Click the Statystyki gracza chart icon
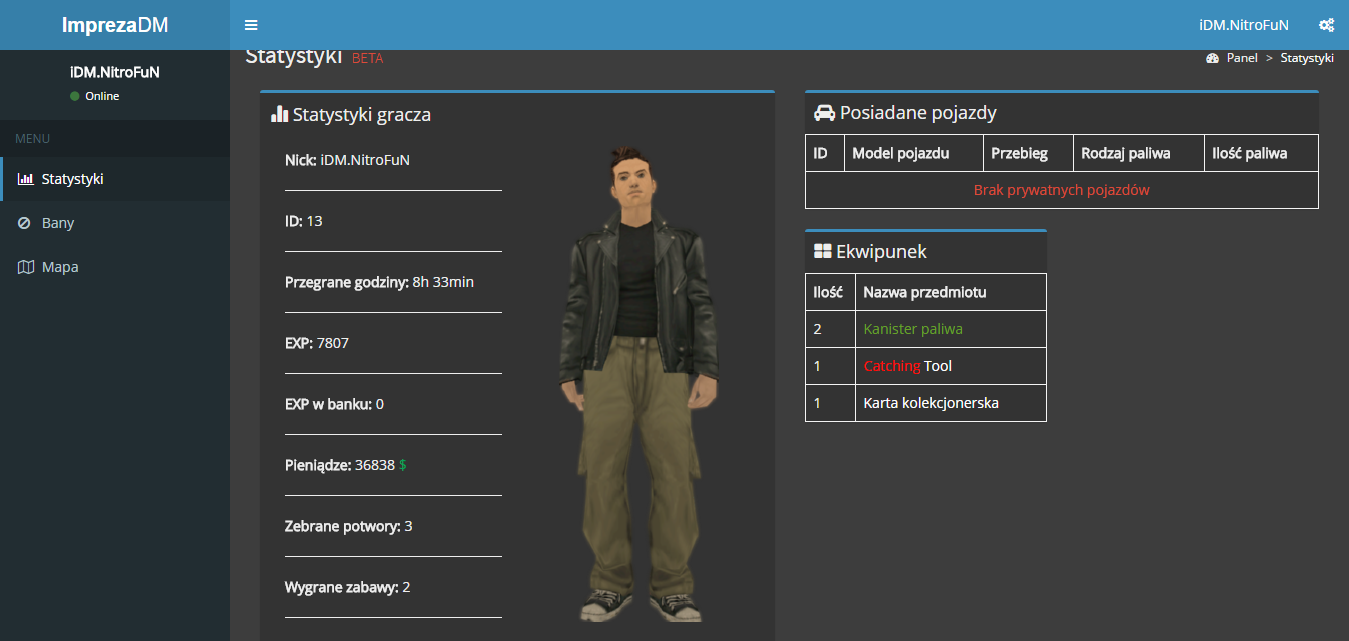Viewport: 1349px width, 641px height. click(280, 114)
